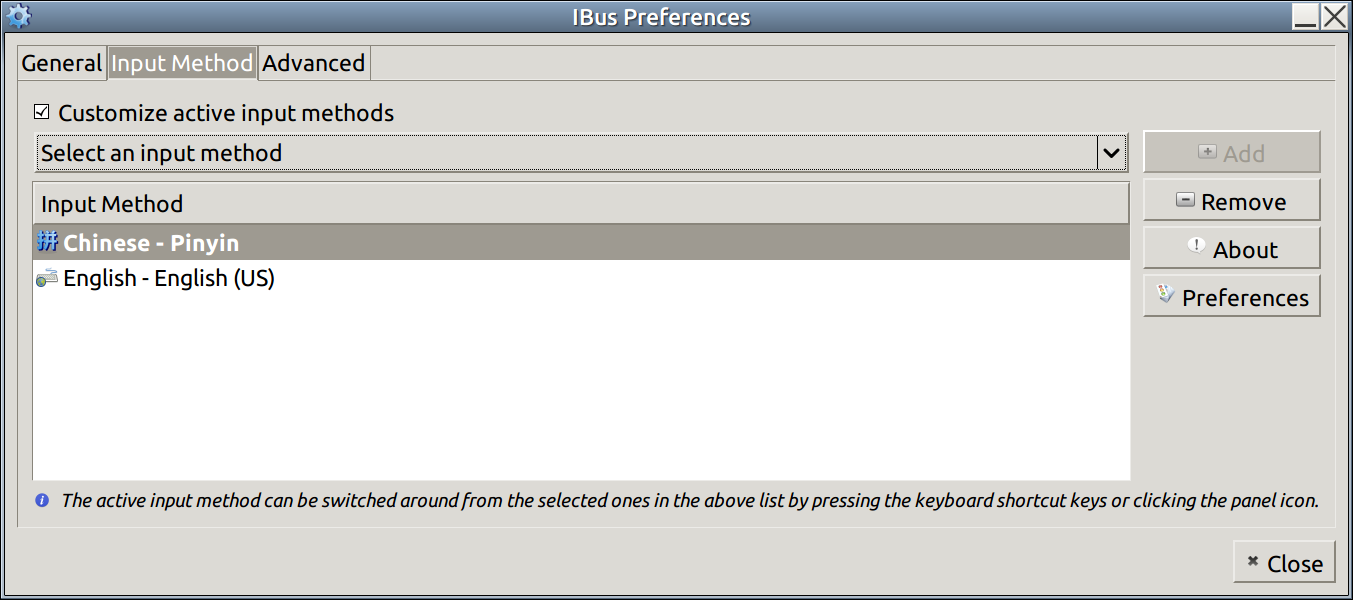The height and width of the screenshot is (600, 1353).
Task: Open the Select an input method combo box
Action: (x=581, y=153)
